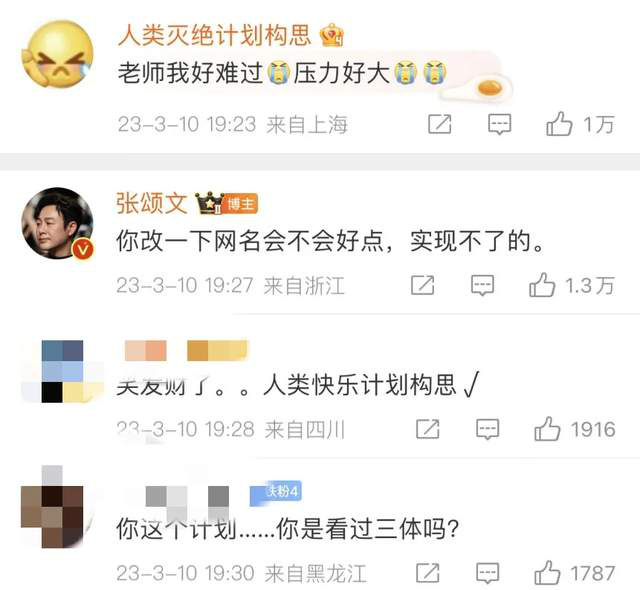Share the comment posted from 四川

tap(427, 429)
